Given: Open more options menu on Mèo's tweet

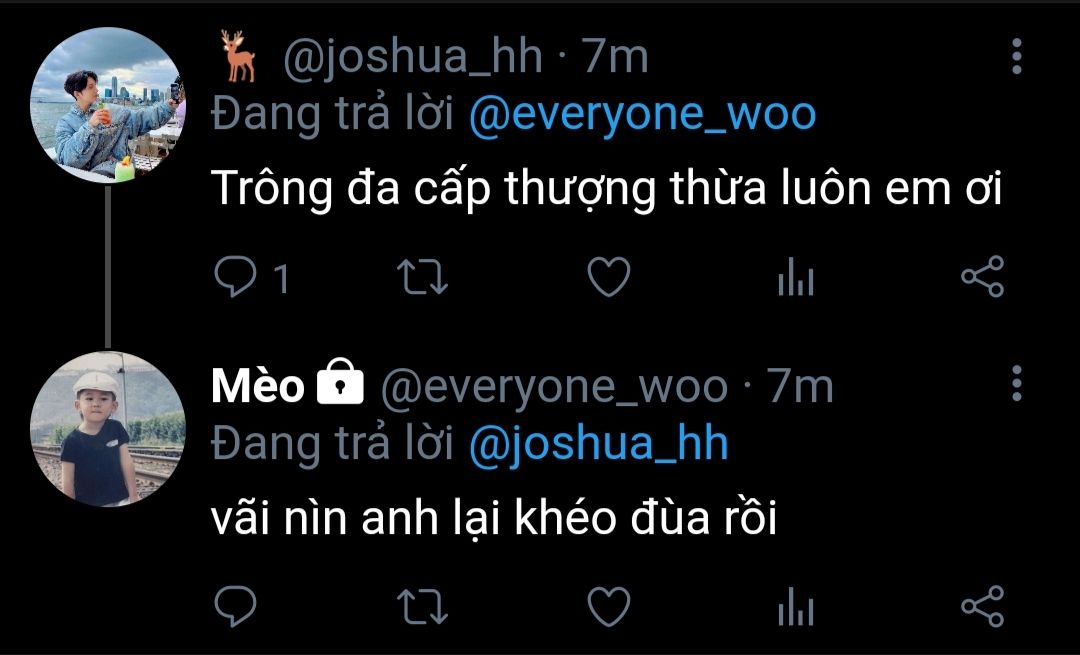Looking at the screenshot, I should coord(1017,384).
